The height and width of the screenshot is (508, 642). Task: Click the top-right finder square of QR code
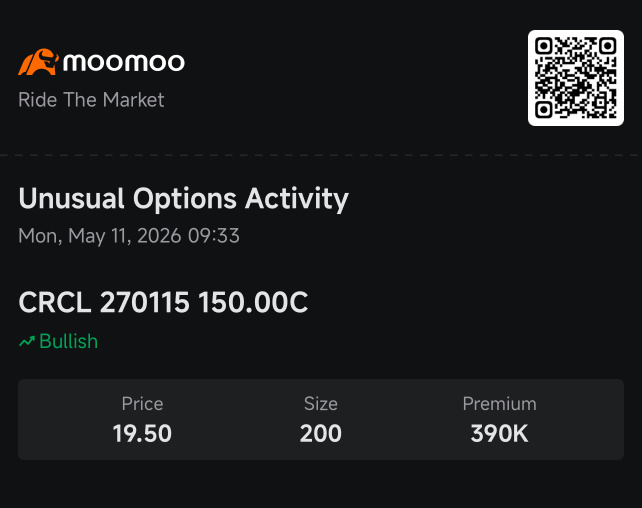point(608,46)
